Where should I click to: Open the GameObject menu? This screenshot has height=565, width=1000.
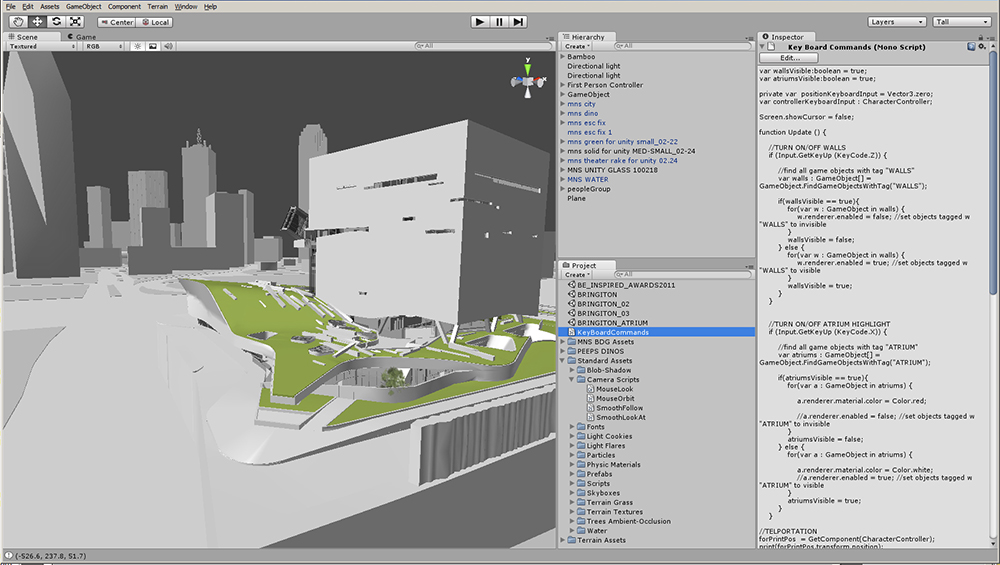point(84,6)
